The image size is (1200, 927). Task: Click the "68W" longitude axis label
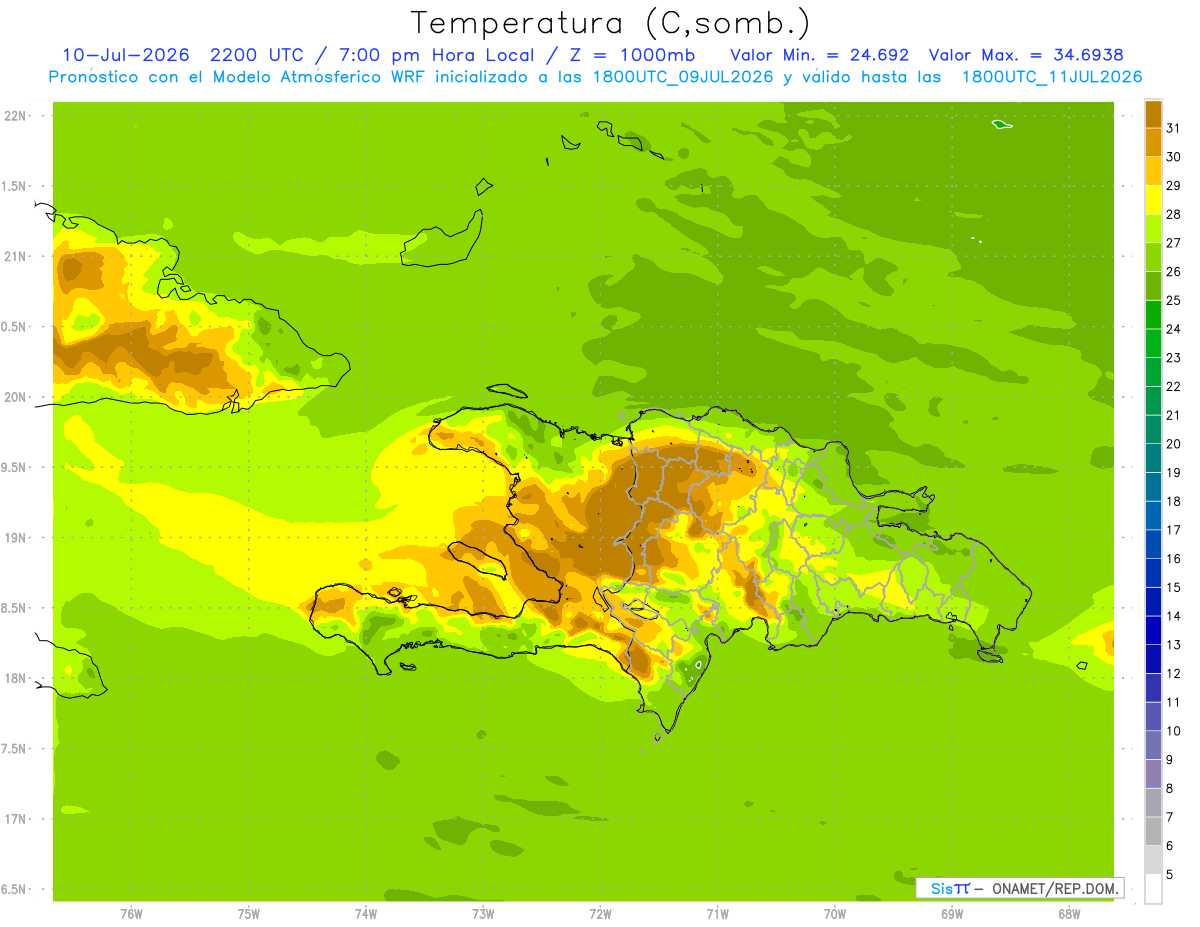point(1069,914)
